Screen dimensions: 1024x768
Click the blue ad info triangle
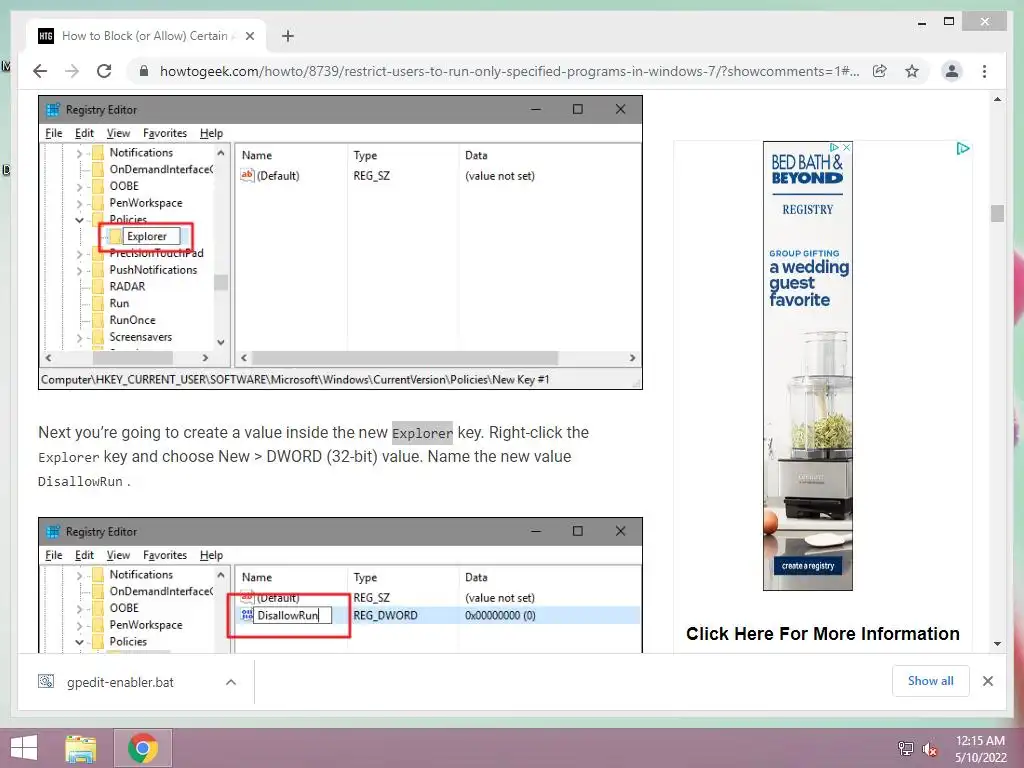tap(963, 148)
